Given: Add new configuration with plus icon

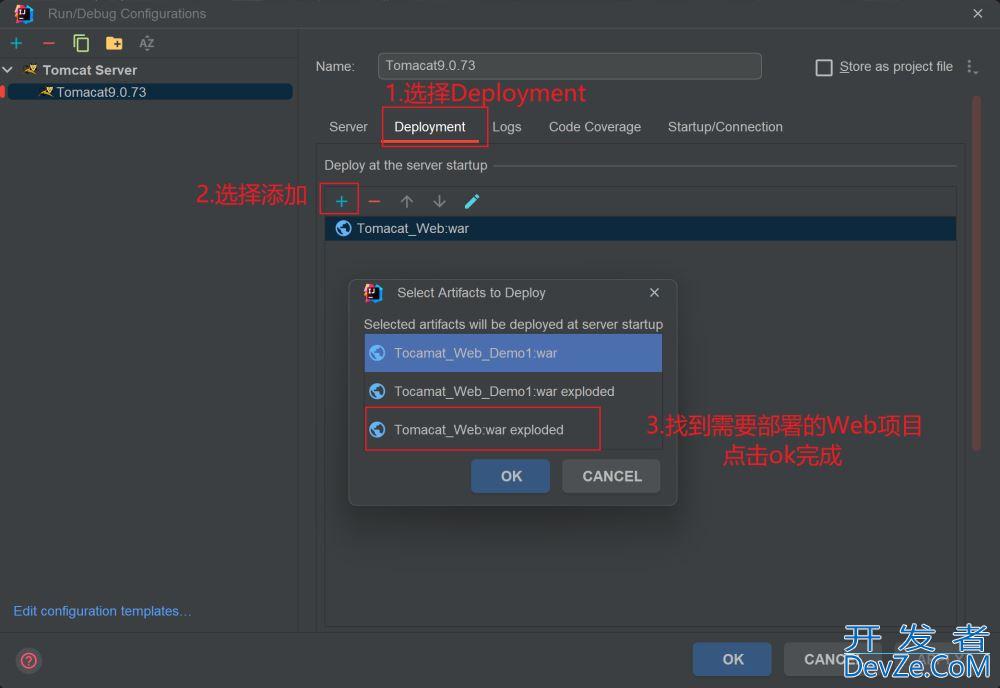Looking at the screenshot, I should [17, 43].
